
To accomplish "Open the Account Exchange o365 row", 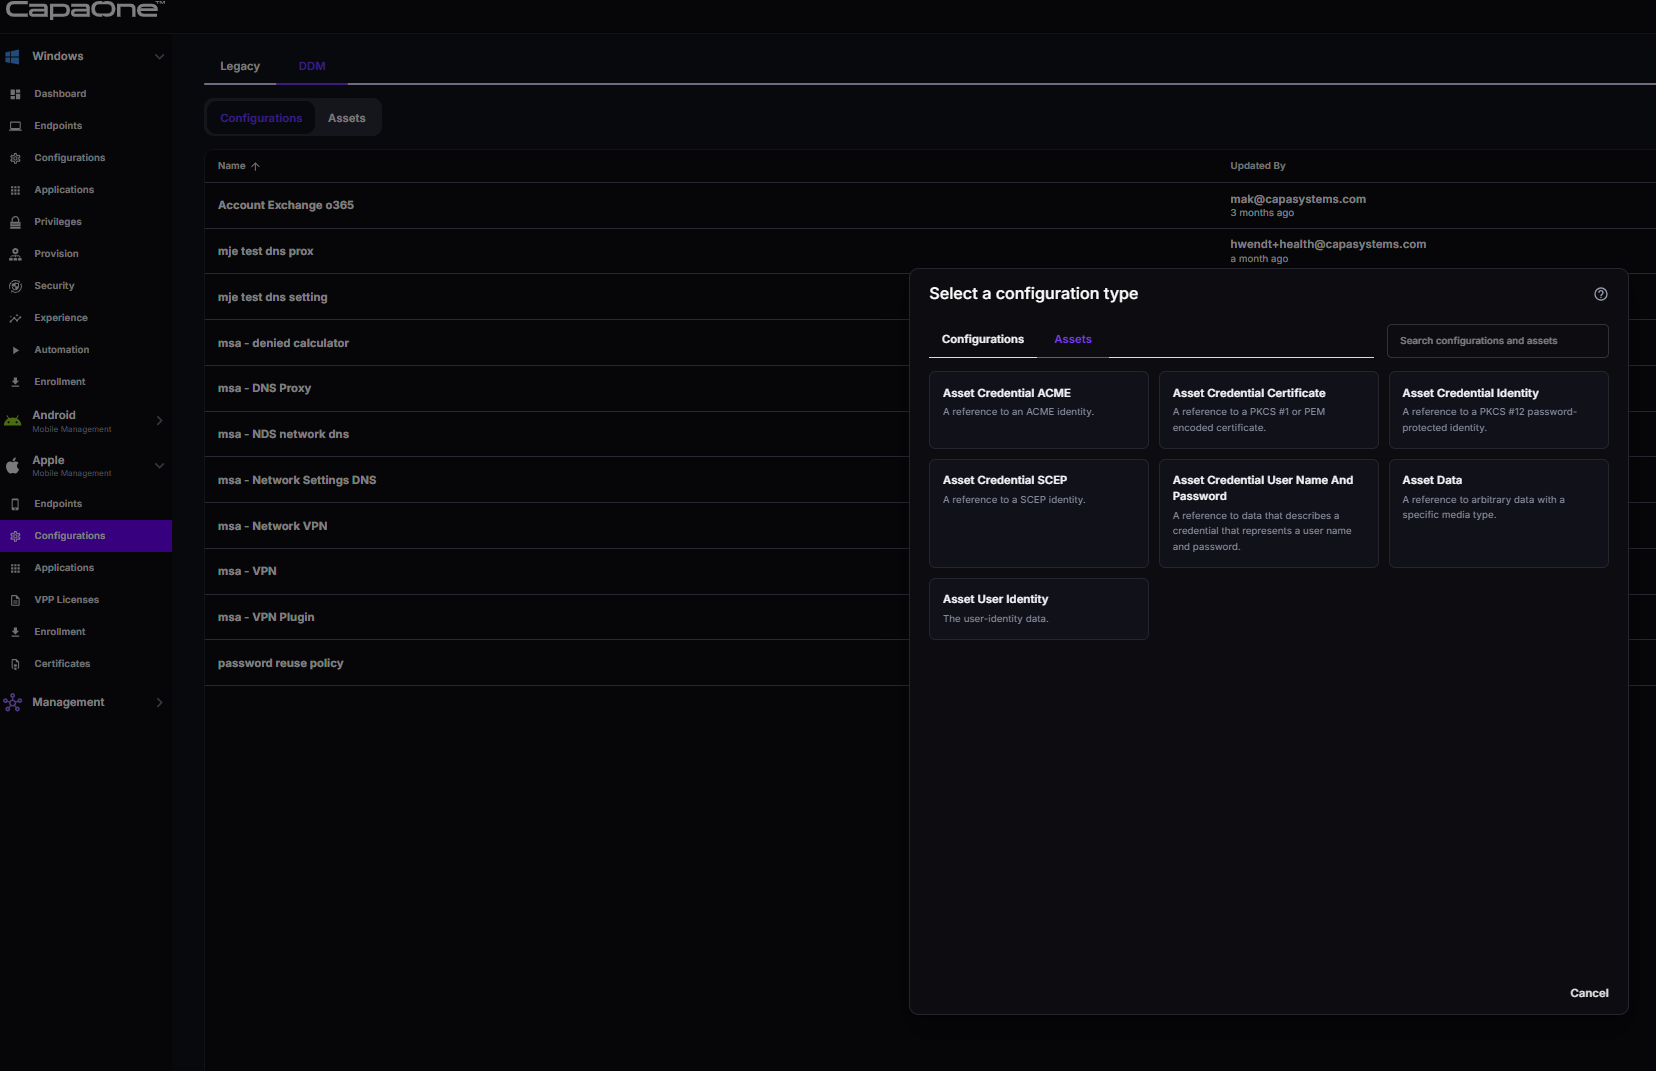I will (x=930, y=205).
